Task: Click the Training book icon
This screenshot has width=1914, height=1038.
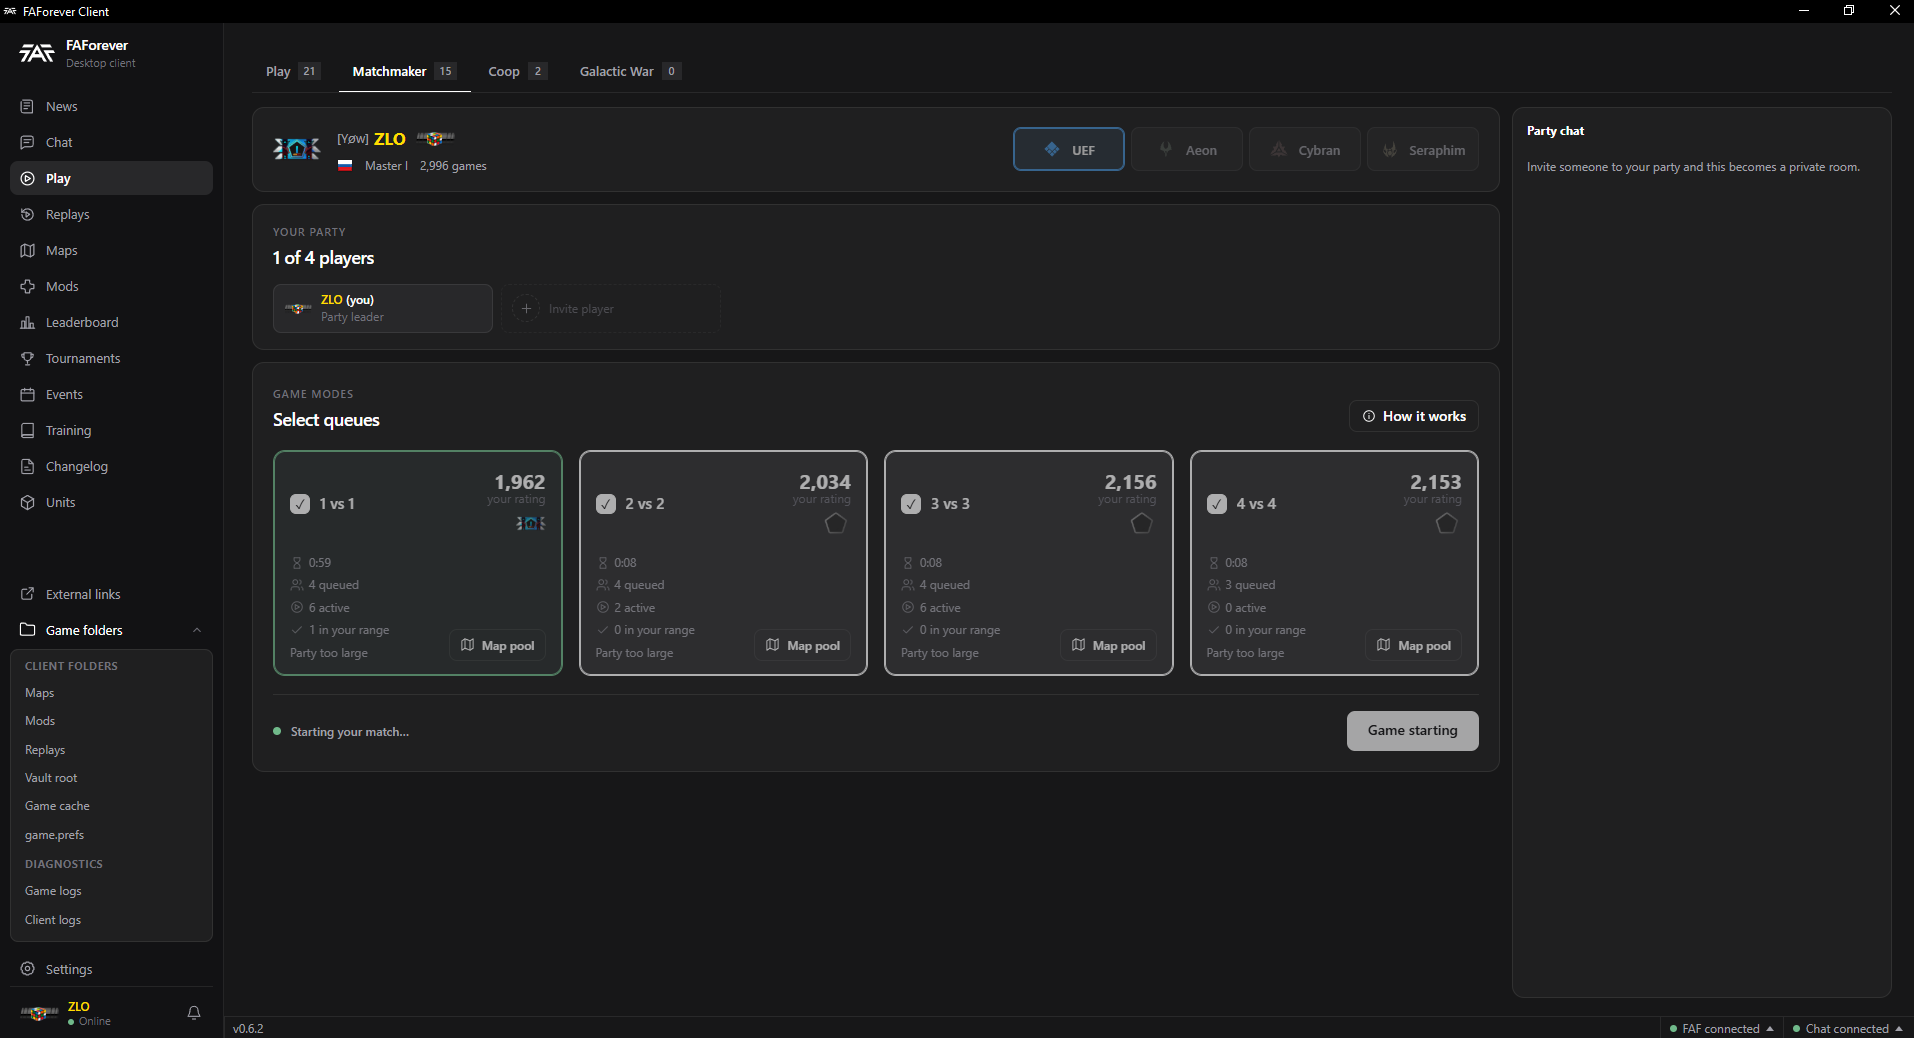Action: click(28, 430)
